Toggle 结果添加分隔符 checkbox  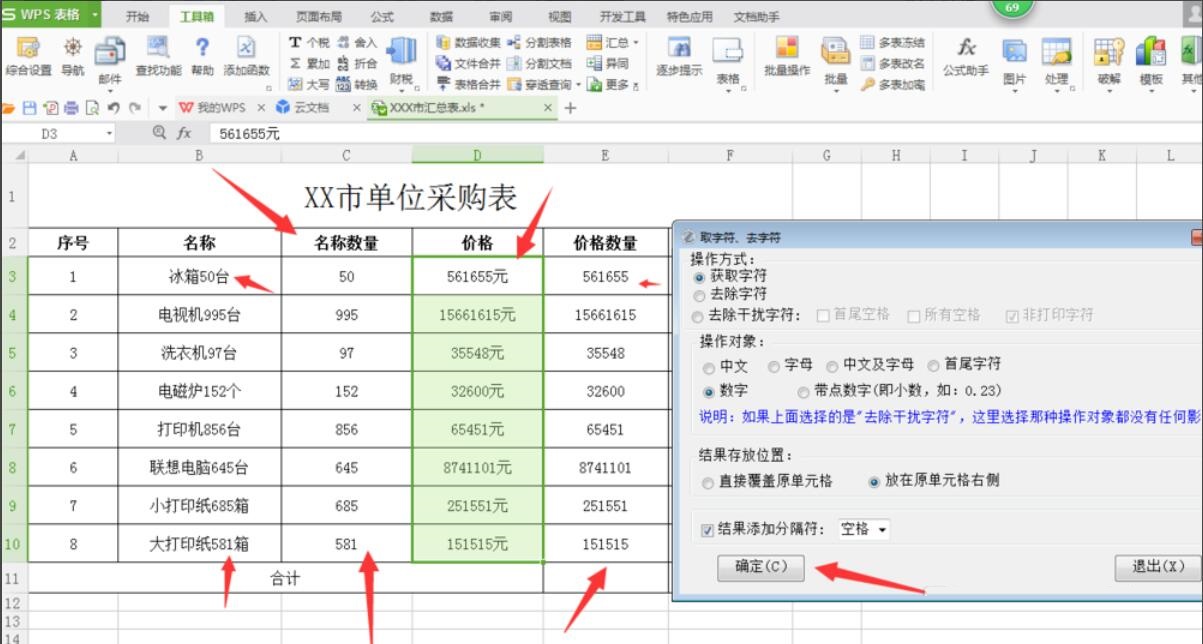[709, 530]
